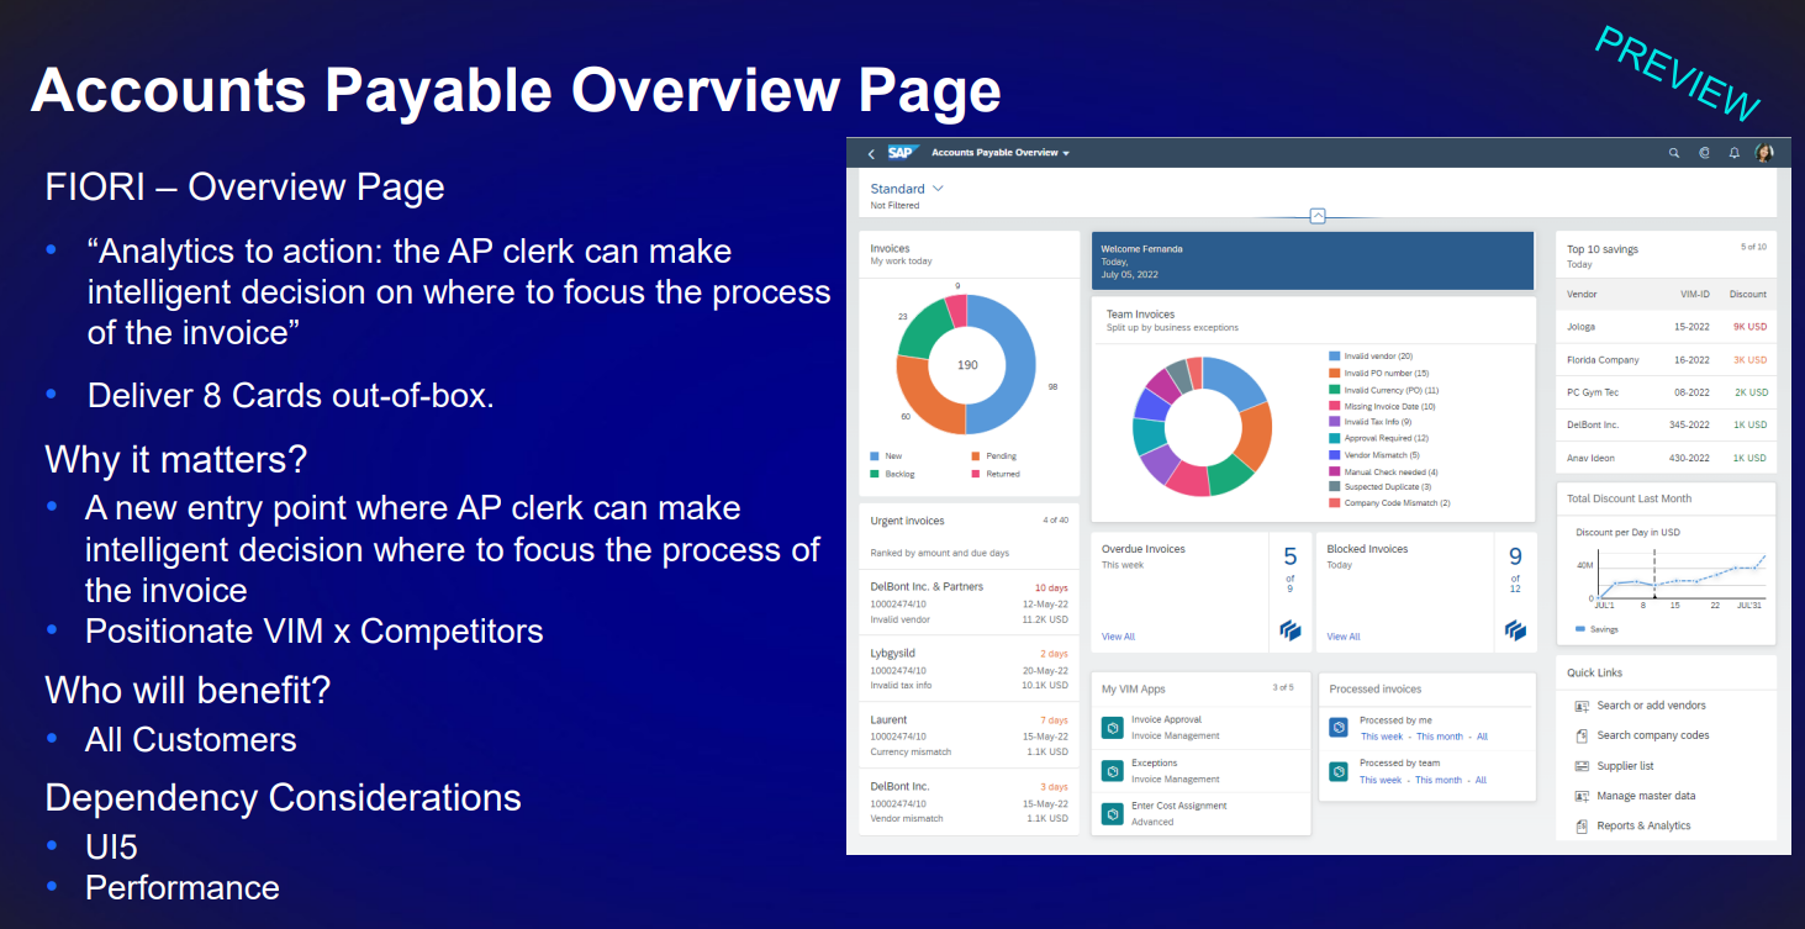Image resolution: width=1805 pixels, height=929 pixels.
Task: Open the search icon in SAP header
Action: coord(1674,153)
